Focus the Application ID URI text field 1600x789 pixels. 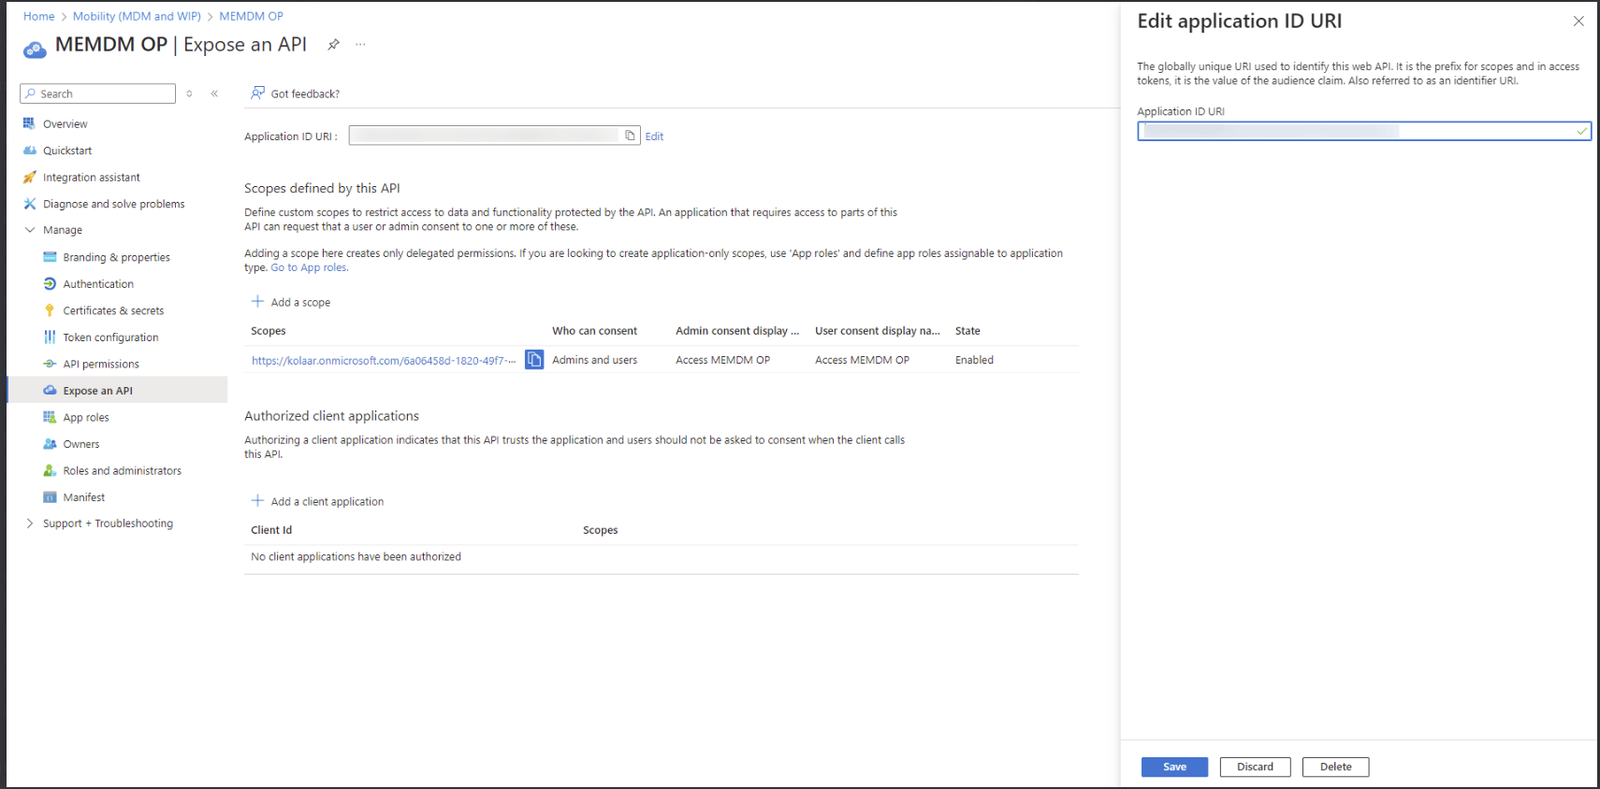[1364, 131]
